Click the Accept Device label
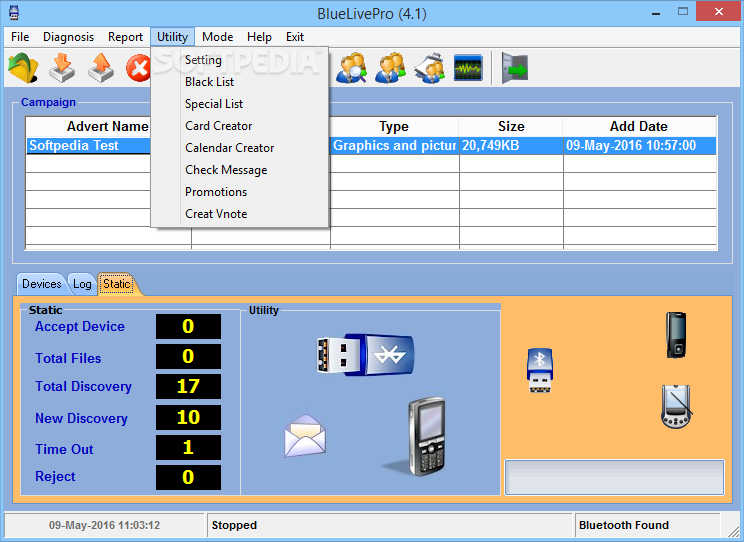 80,327
